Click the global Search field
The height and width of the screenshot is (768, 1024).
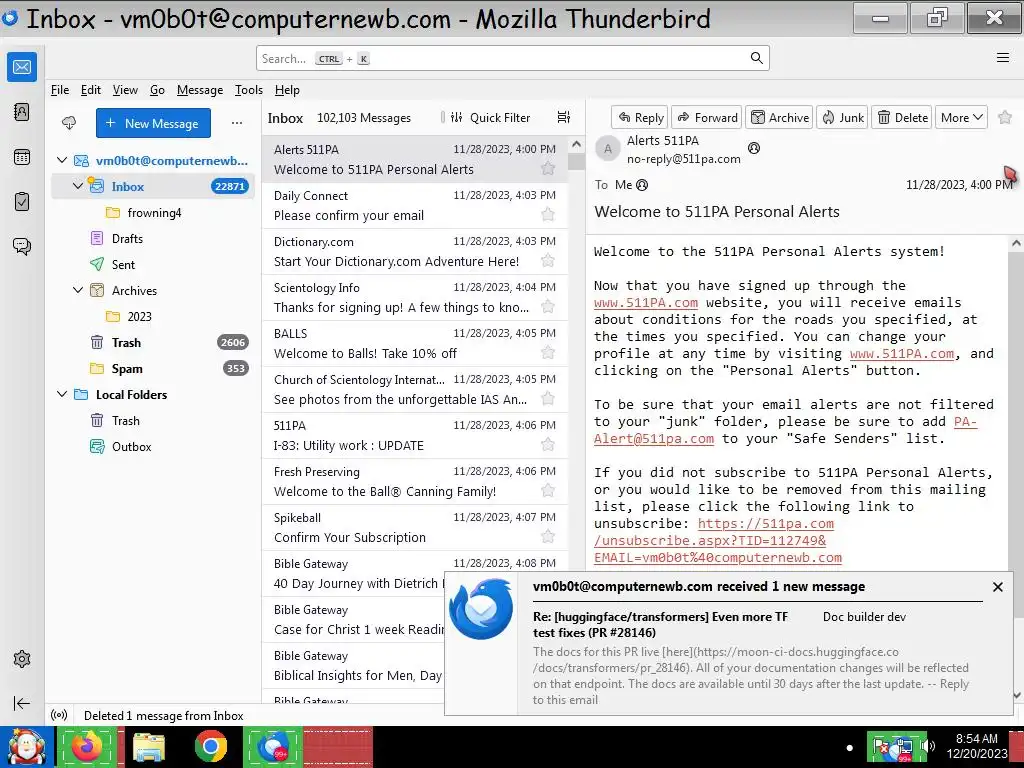513,58
